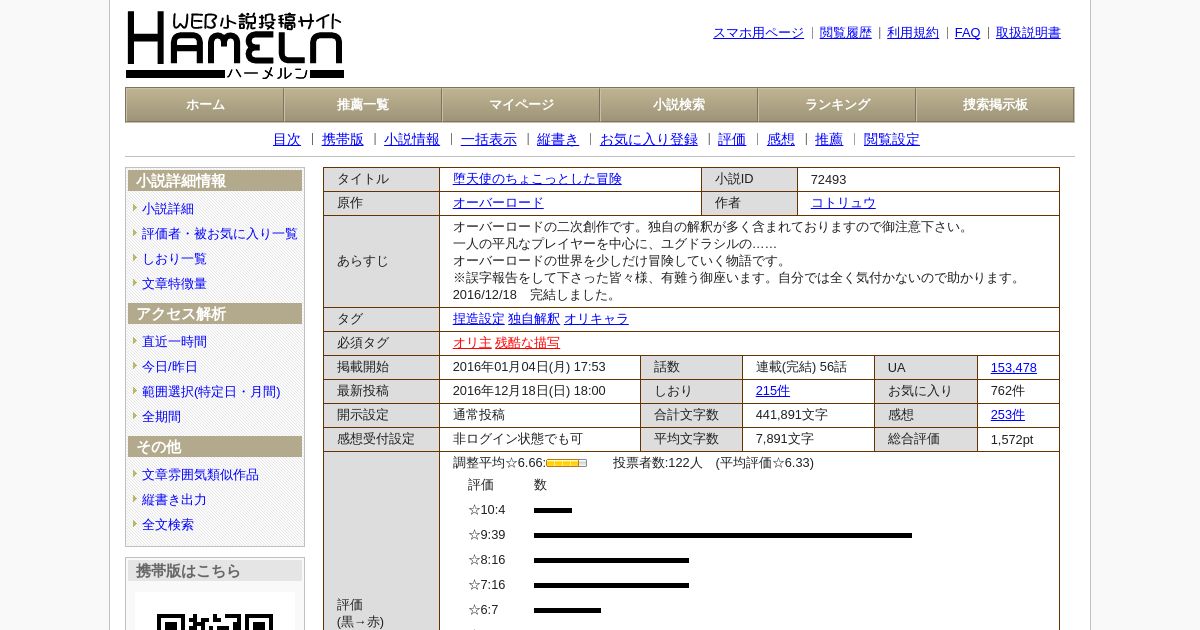Screen dimensions: 1200x630
Task: Click the Hameln site logo
Action: [x=235, y=45]
